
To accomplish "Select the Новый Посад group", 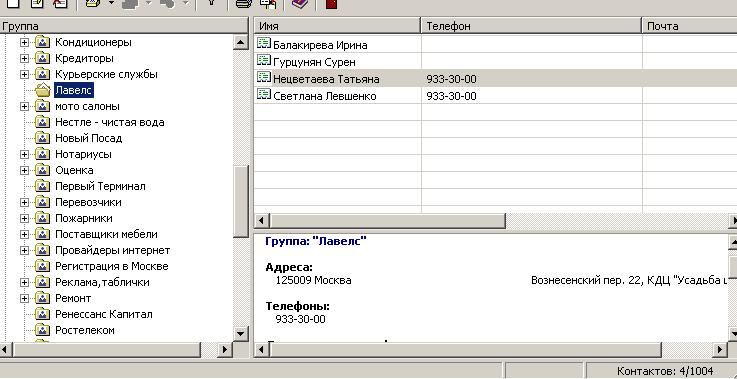I will (88, 138).
